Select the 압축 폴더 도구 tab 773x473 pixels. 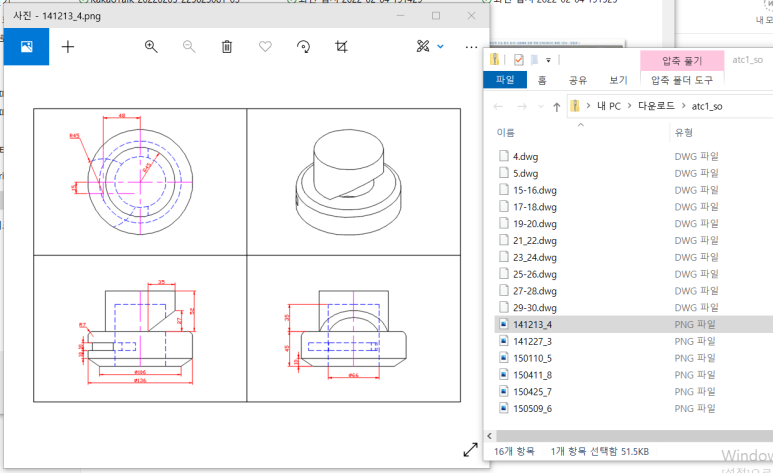click(682, 80)
